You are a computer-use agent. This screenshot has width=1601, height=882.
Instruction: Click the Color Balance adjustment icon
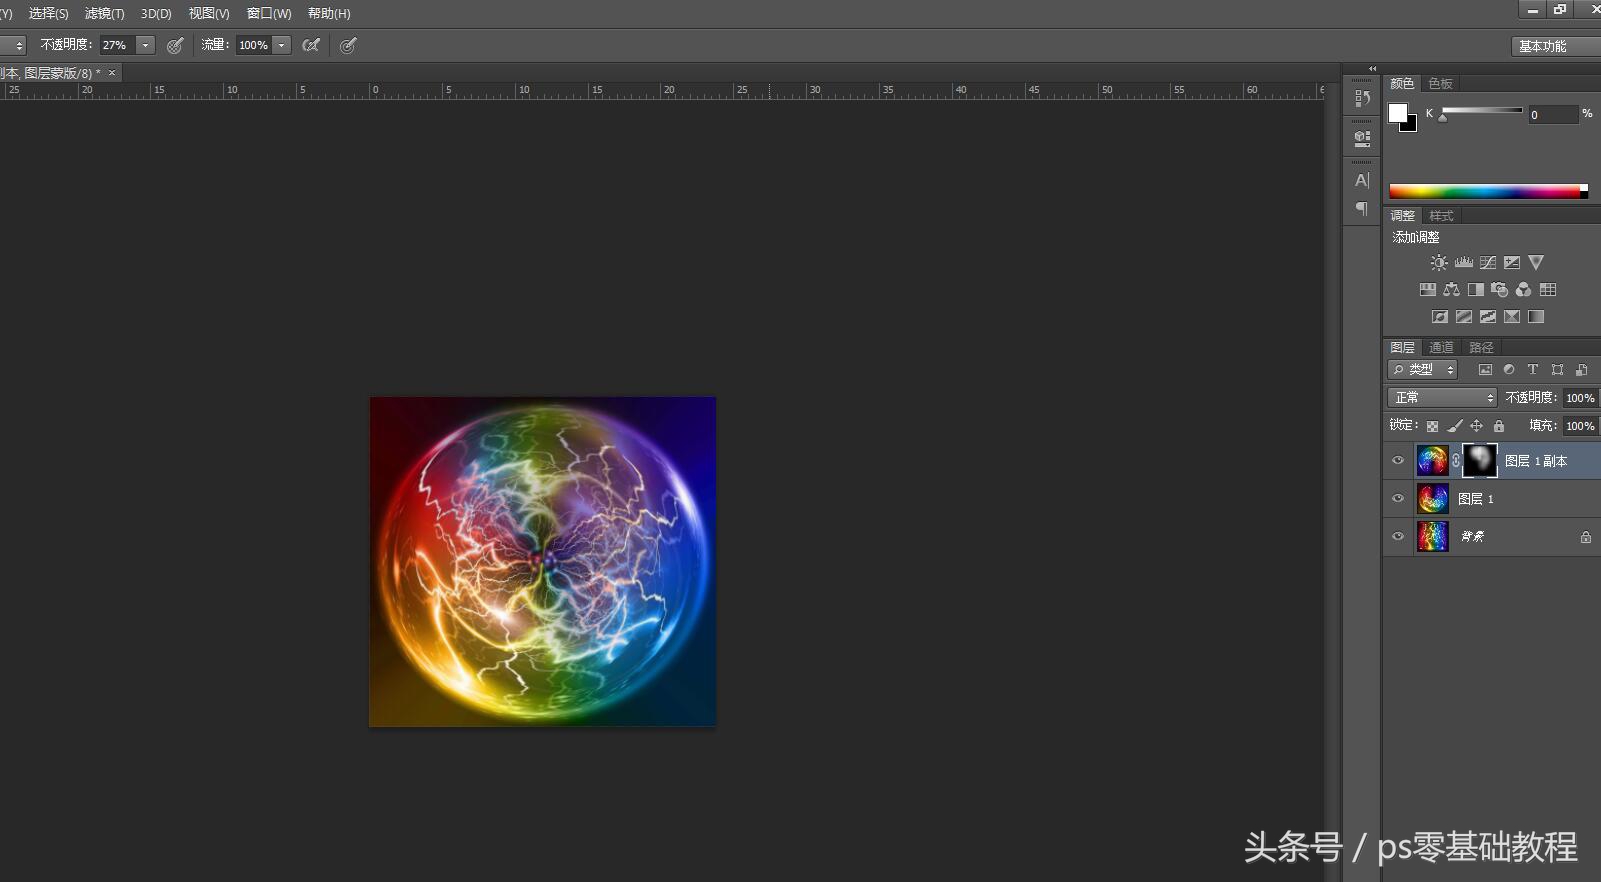(1451, 290)
